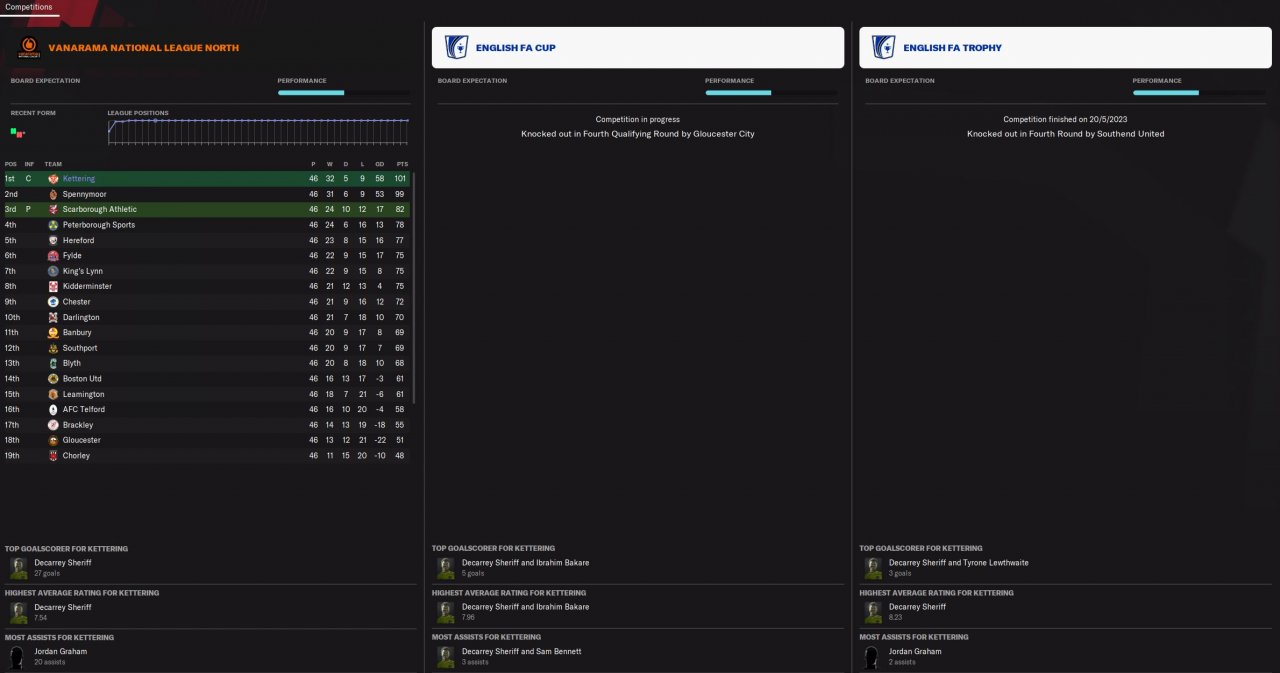Click the Peterborough Sports club badge
The width and height of the screenshot is (1280, 673).
pyautogui.click(x=53, y=225)
